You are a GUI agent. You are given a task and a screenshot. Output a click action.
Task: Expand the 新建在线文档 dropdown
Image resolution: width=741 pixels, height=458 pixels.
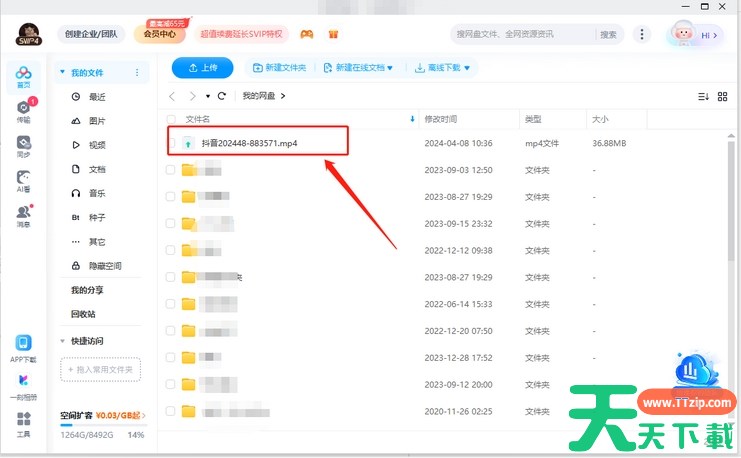tap(358, 68)
